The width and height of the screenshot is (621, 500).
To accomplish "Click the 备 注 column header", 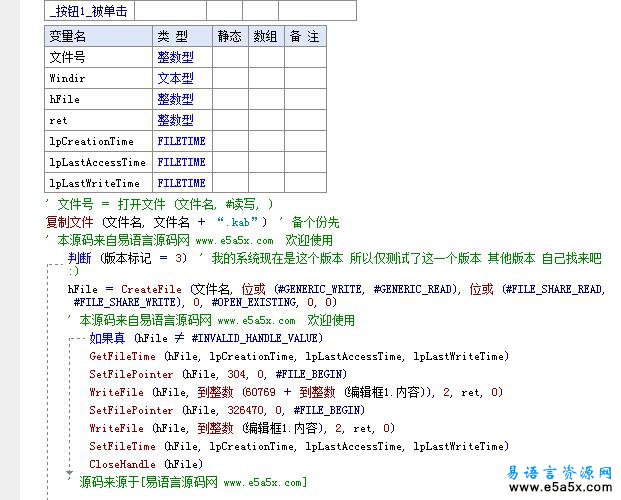I will (305, 36).
